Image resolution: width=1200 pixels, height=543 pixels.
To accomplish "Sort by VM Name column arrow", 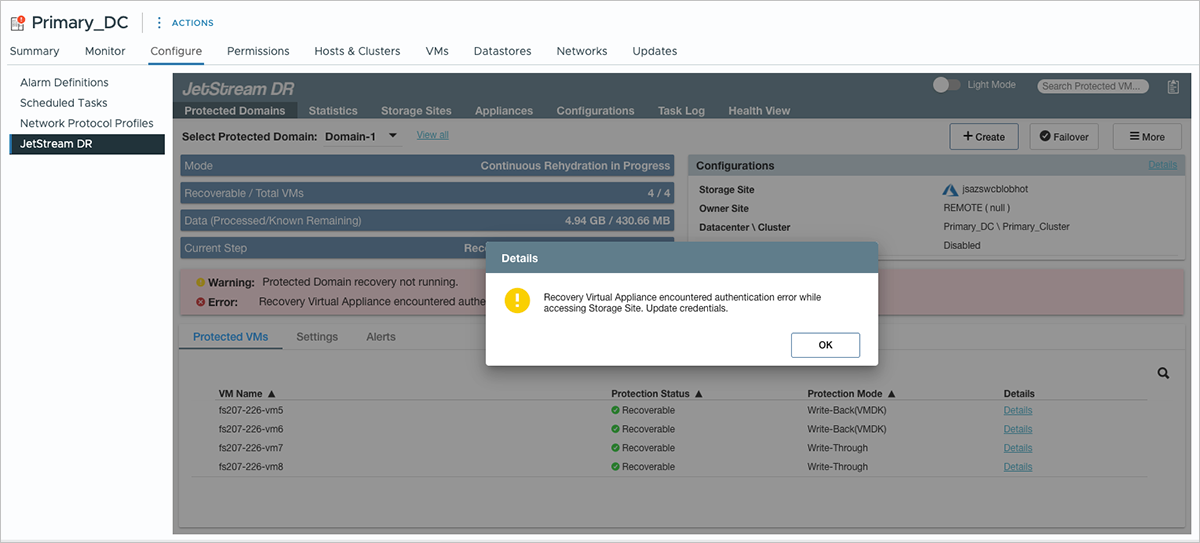I will (272, 394).
